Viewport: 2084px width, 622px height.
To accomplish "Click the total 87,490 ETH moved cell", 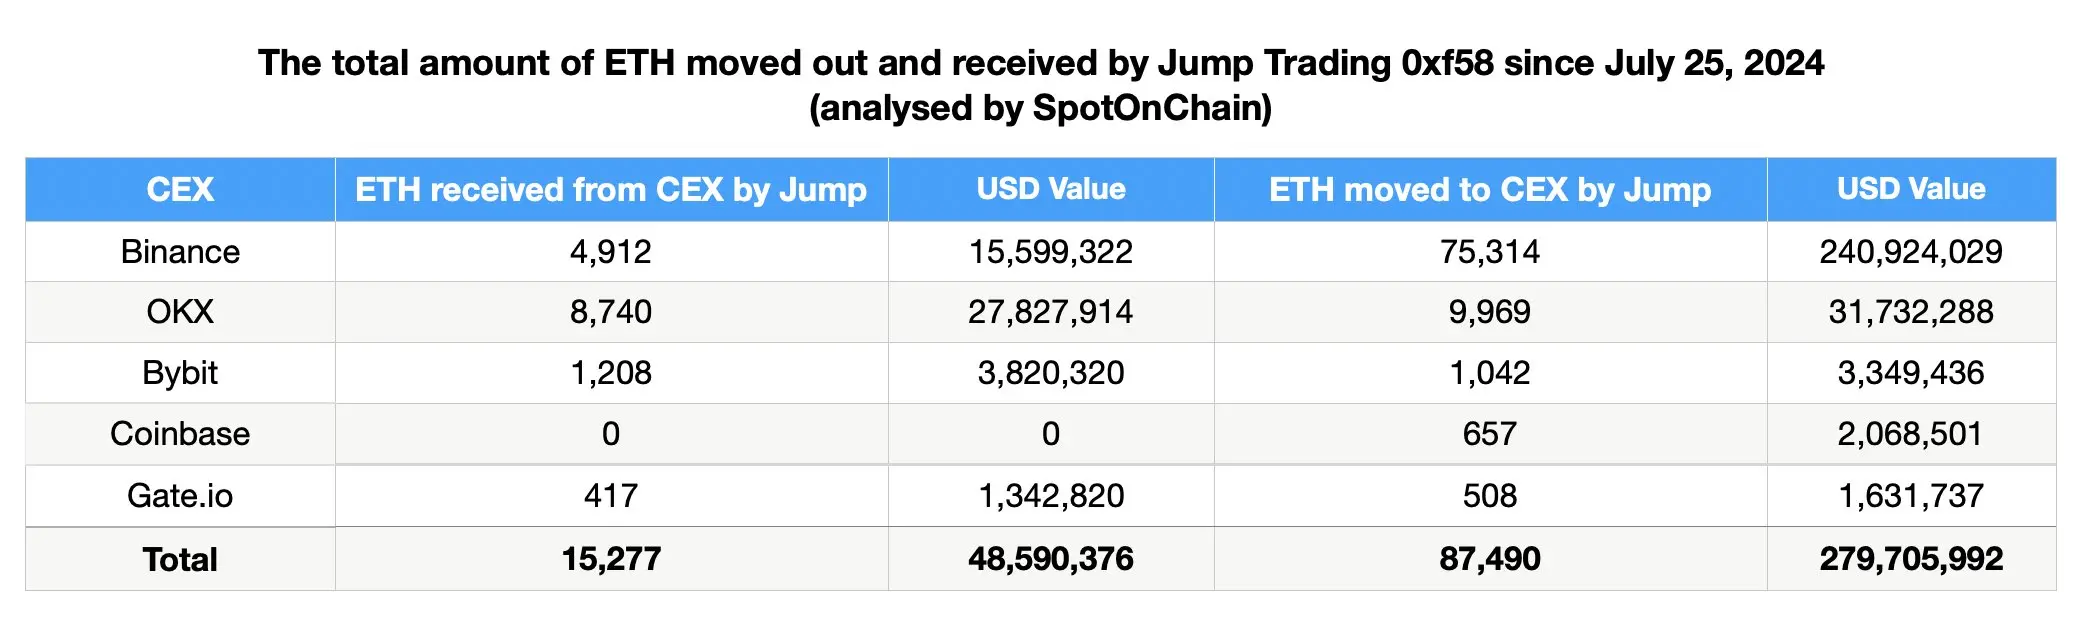I will (x=1490, y=559).
